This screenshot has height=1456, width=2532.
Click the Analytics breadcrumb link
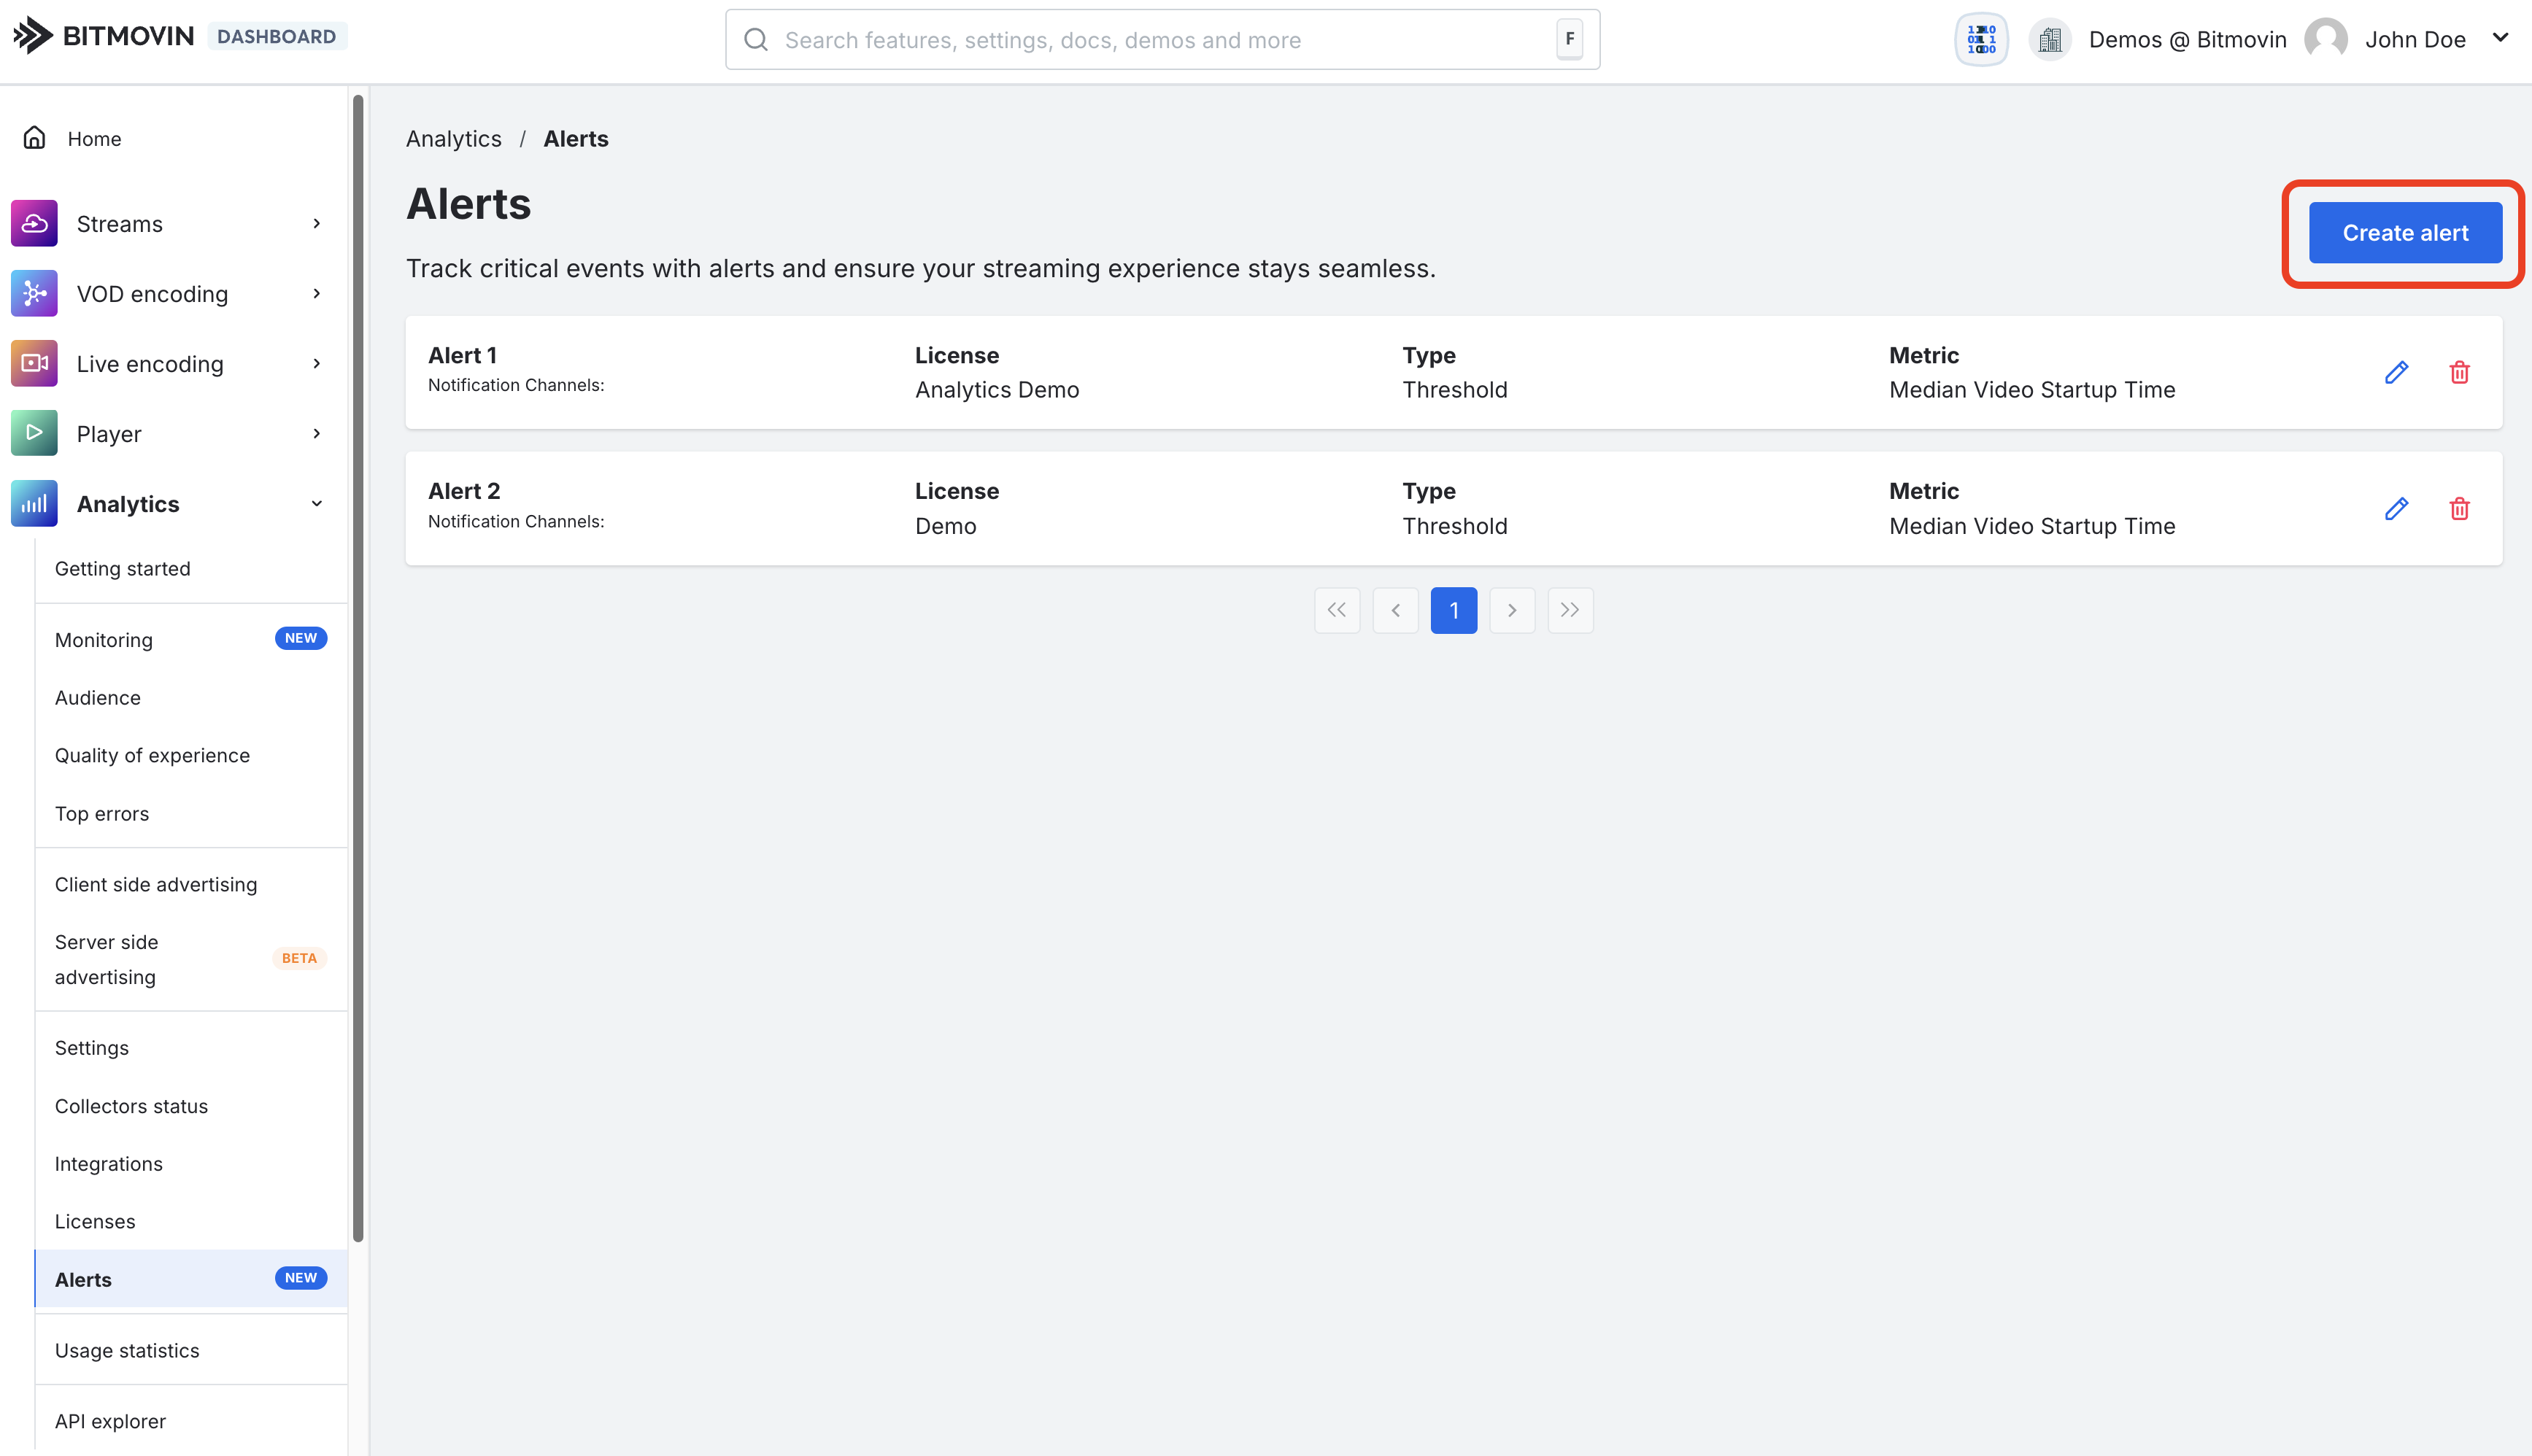pyautogui.click(x=454, y=139)
